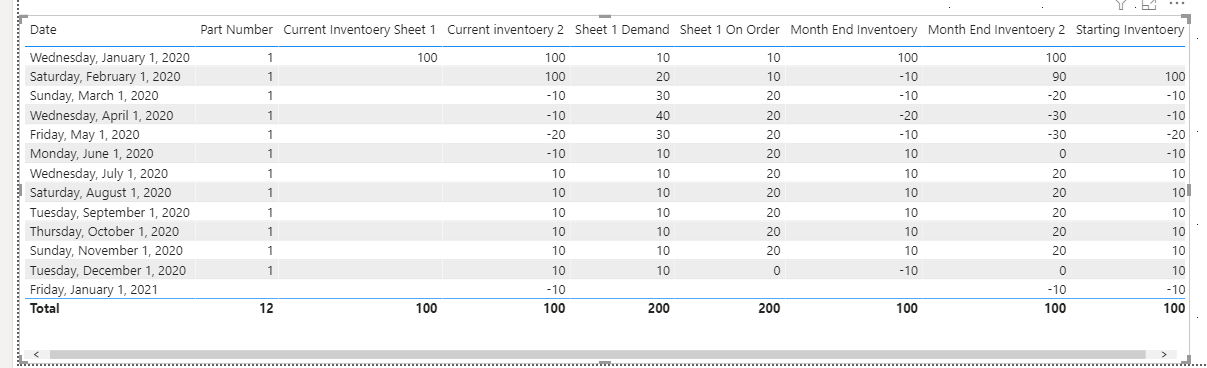Image resolution: width=1207 pixels, height=368 pixels.
Task: Click the horizontal scrollbar thumb
Action: (x=596, y=354)
